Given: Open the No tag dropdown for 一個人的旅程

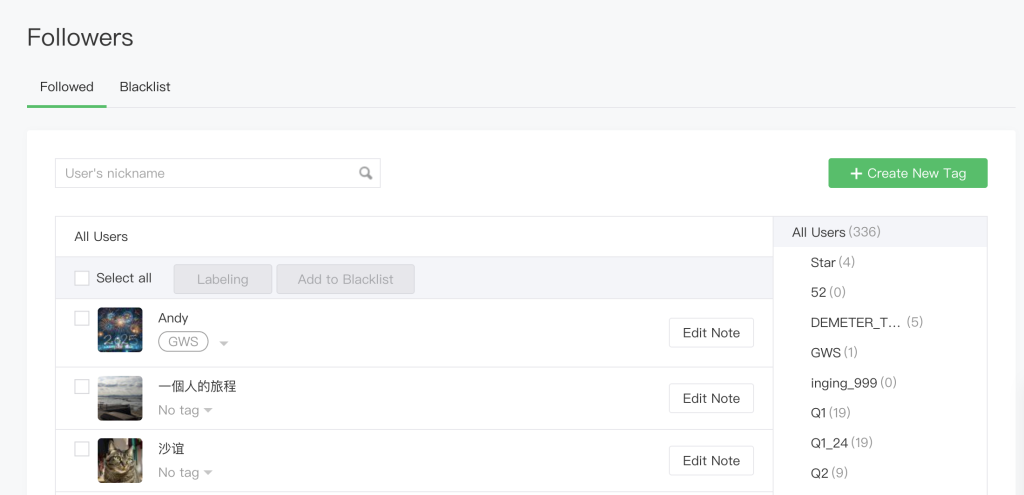Looking at the screenshot, I should pyautogui.click(x=208, y=410).
